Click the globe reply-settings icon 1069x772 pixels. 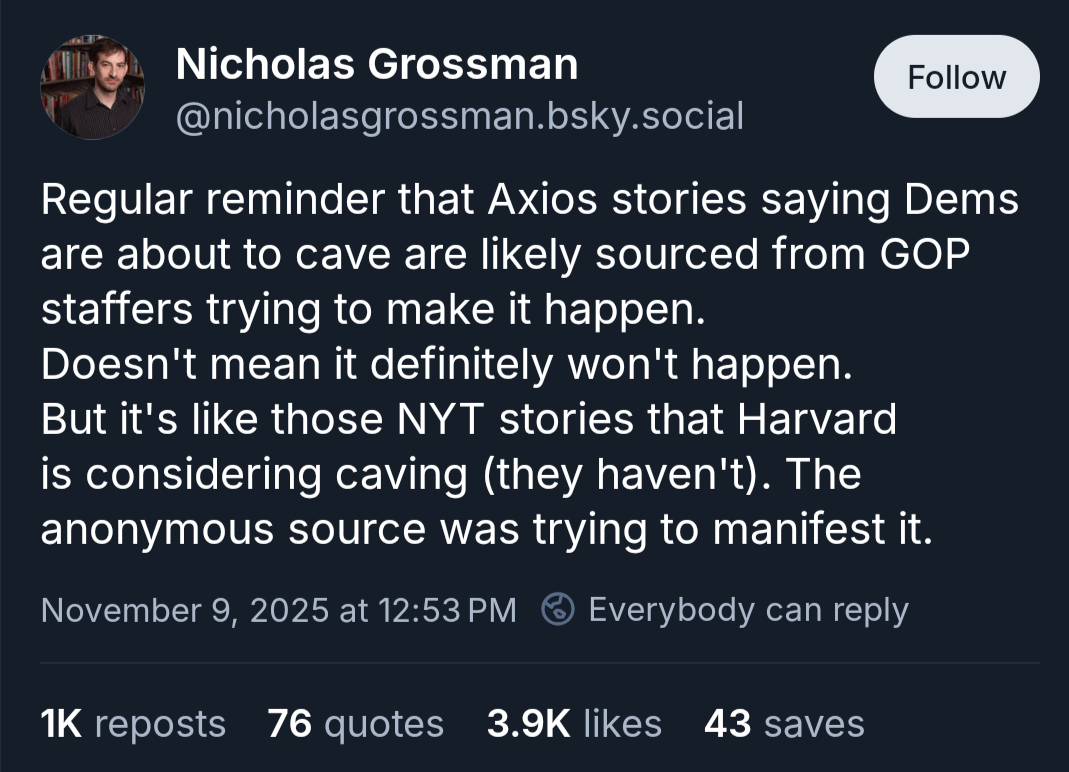[557, 609]
